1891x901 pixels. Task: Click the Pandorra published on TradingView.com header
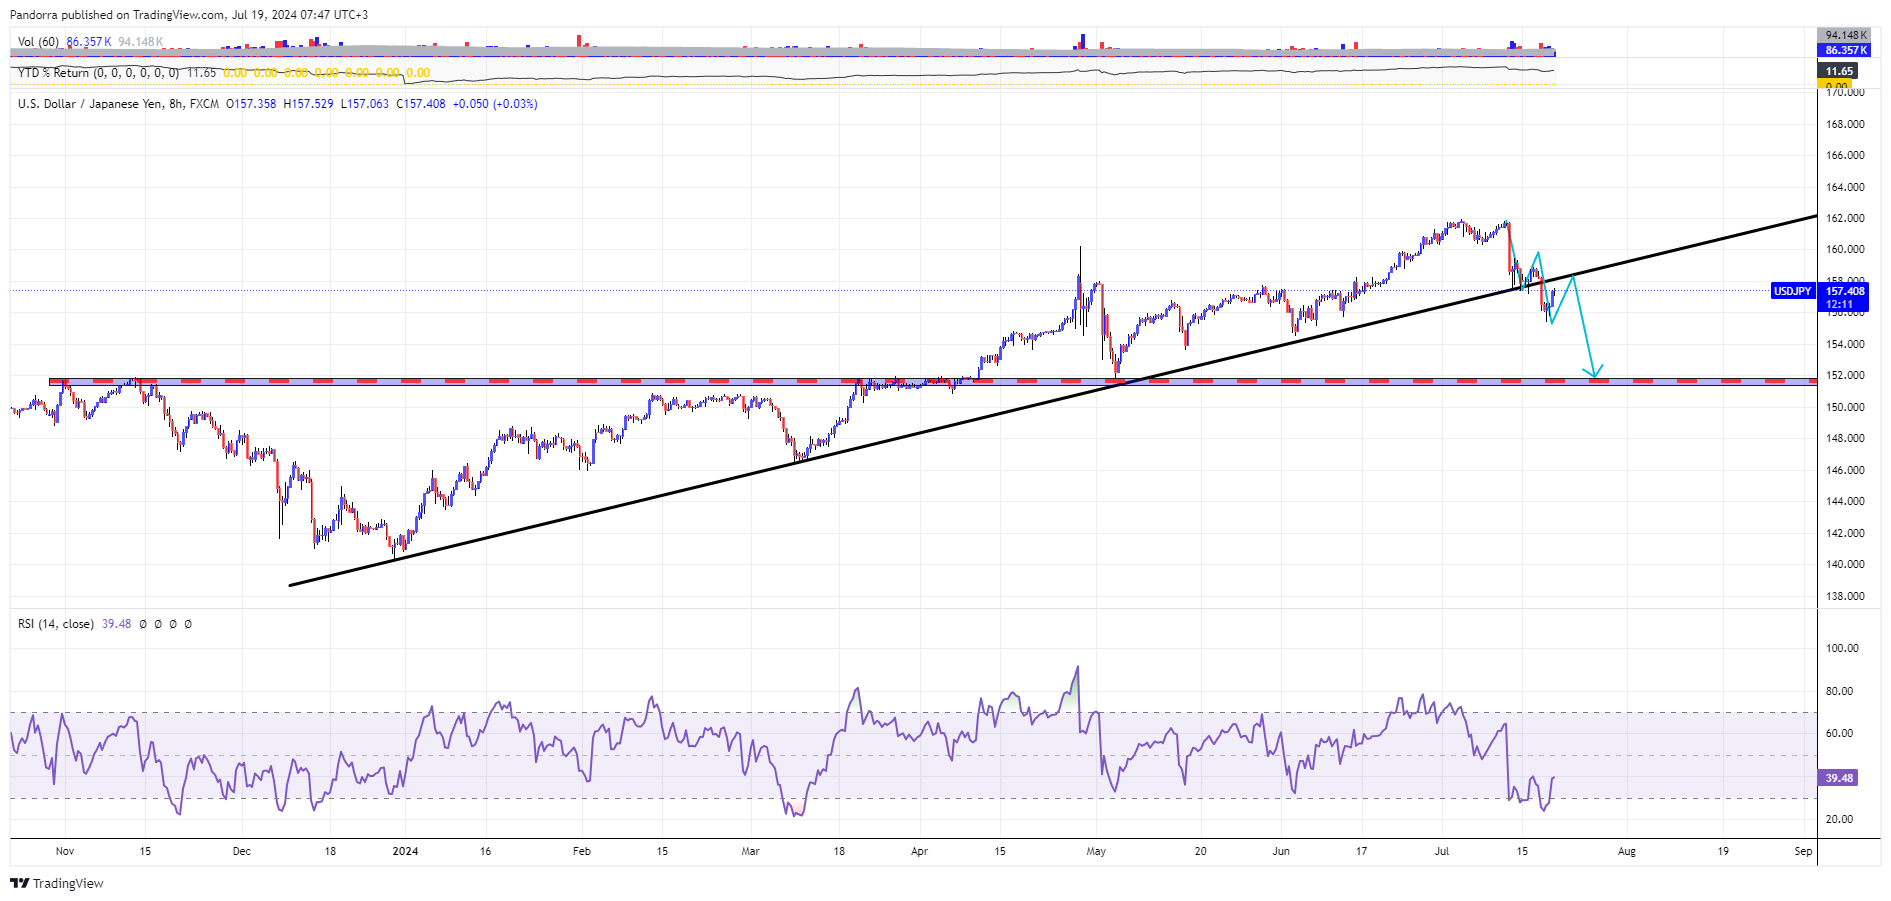click(189, 15)
